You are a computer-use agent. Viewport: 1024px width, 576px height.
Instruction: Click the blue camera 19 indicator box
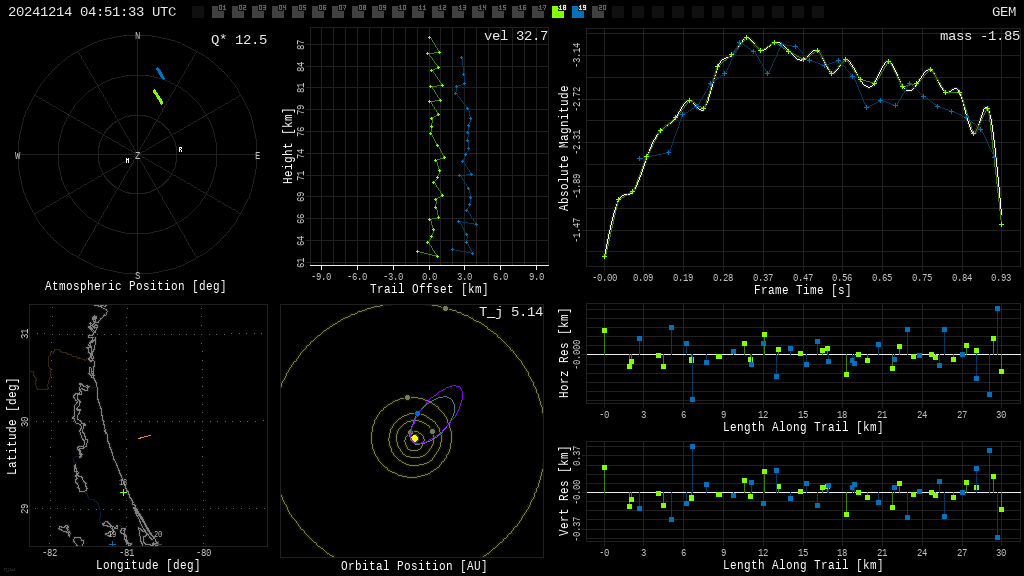[578, 12]
